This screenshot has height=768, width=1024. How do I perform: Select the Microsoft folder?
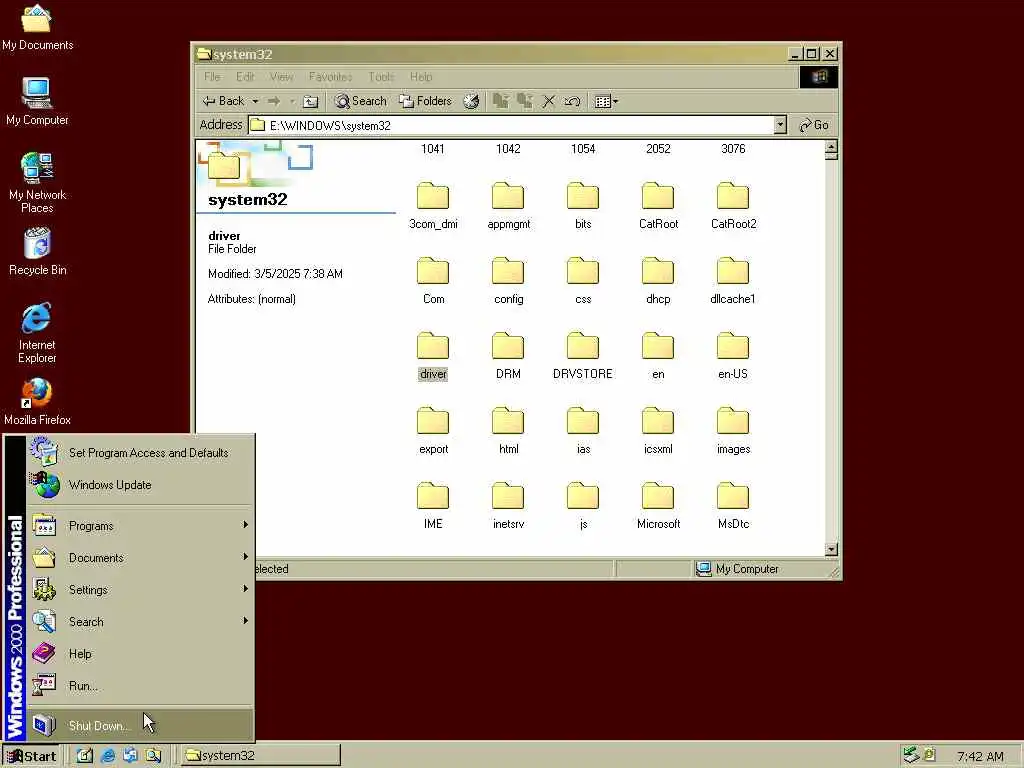click(x=658, y=506)
